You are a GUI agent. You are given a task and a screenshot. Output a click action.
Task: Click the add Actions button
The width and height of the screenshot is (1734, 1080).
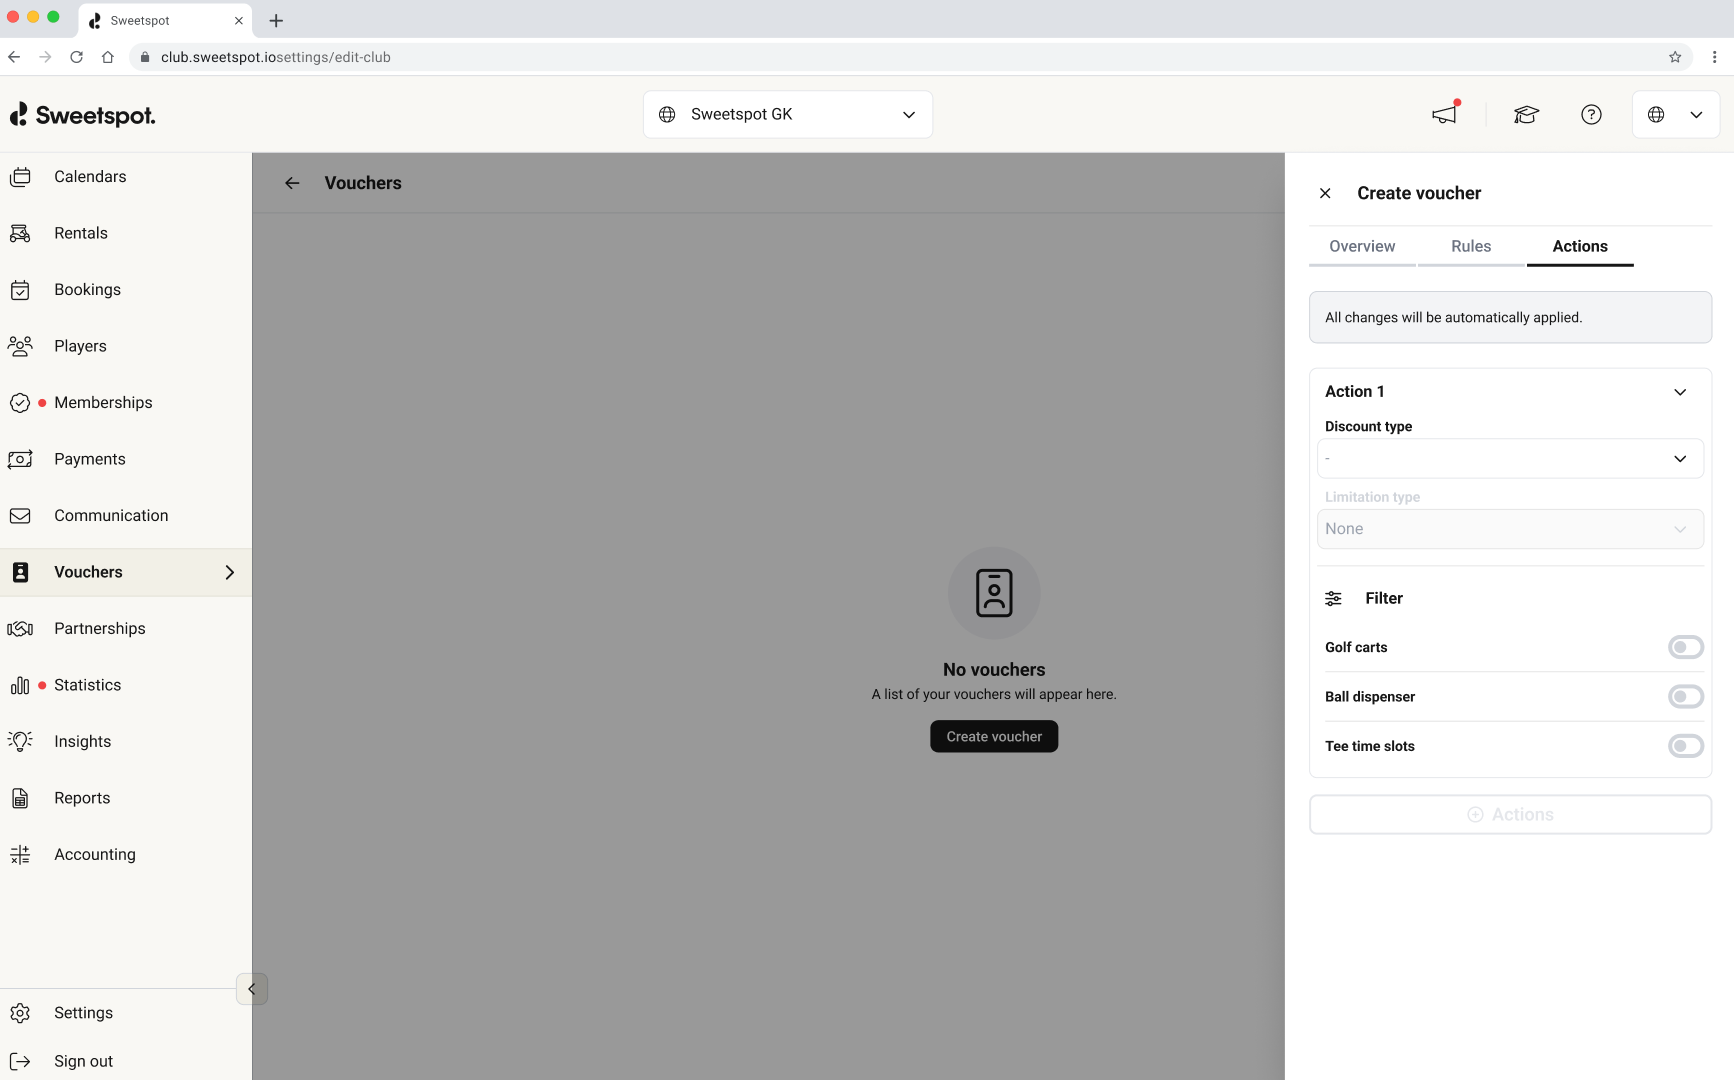coord(1510,815)
